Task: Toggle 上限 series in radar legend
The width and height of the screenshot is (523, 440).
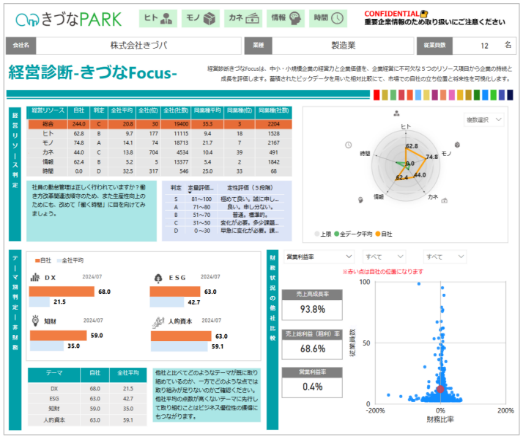Action: [323, 234]
